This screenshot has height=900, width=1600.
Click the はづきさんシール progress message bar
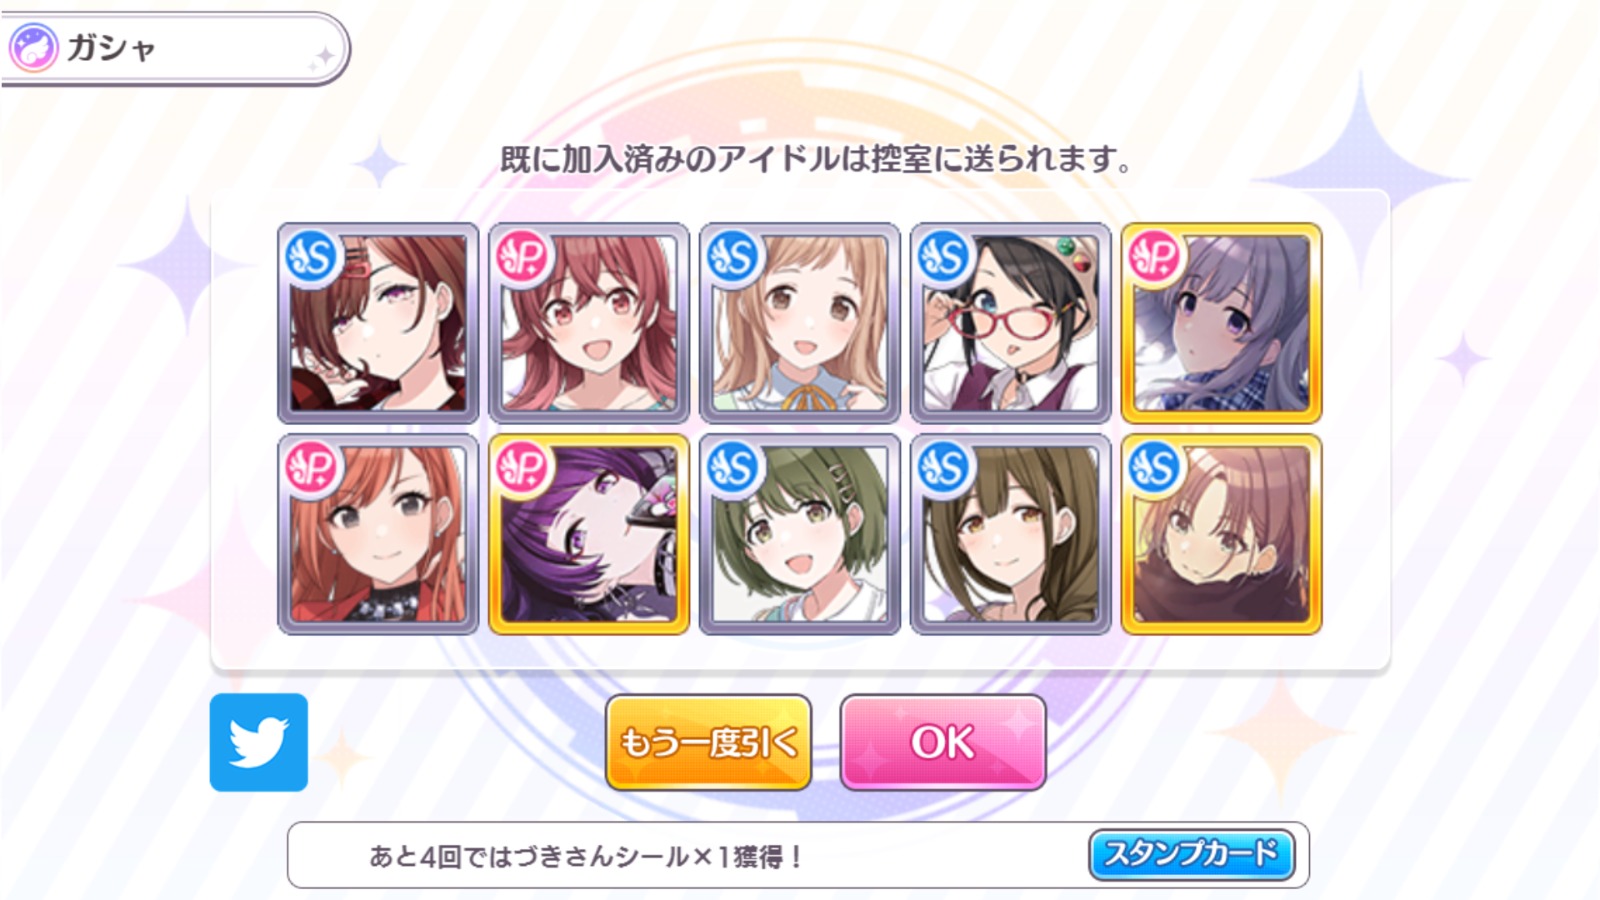(798, 855)
